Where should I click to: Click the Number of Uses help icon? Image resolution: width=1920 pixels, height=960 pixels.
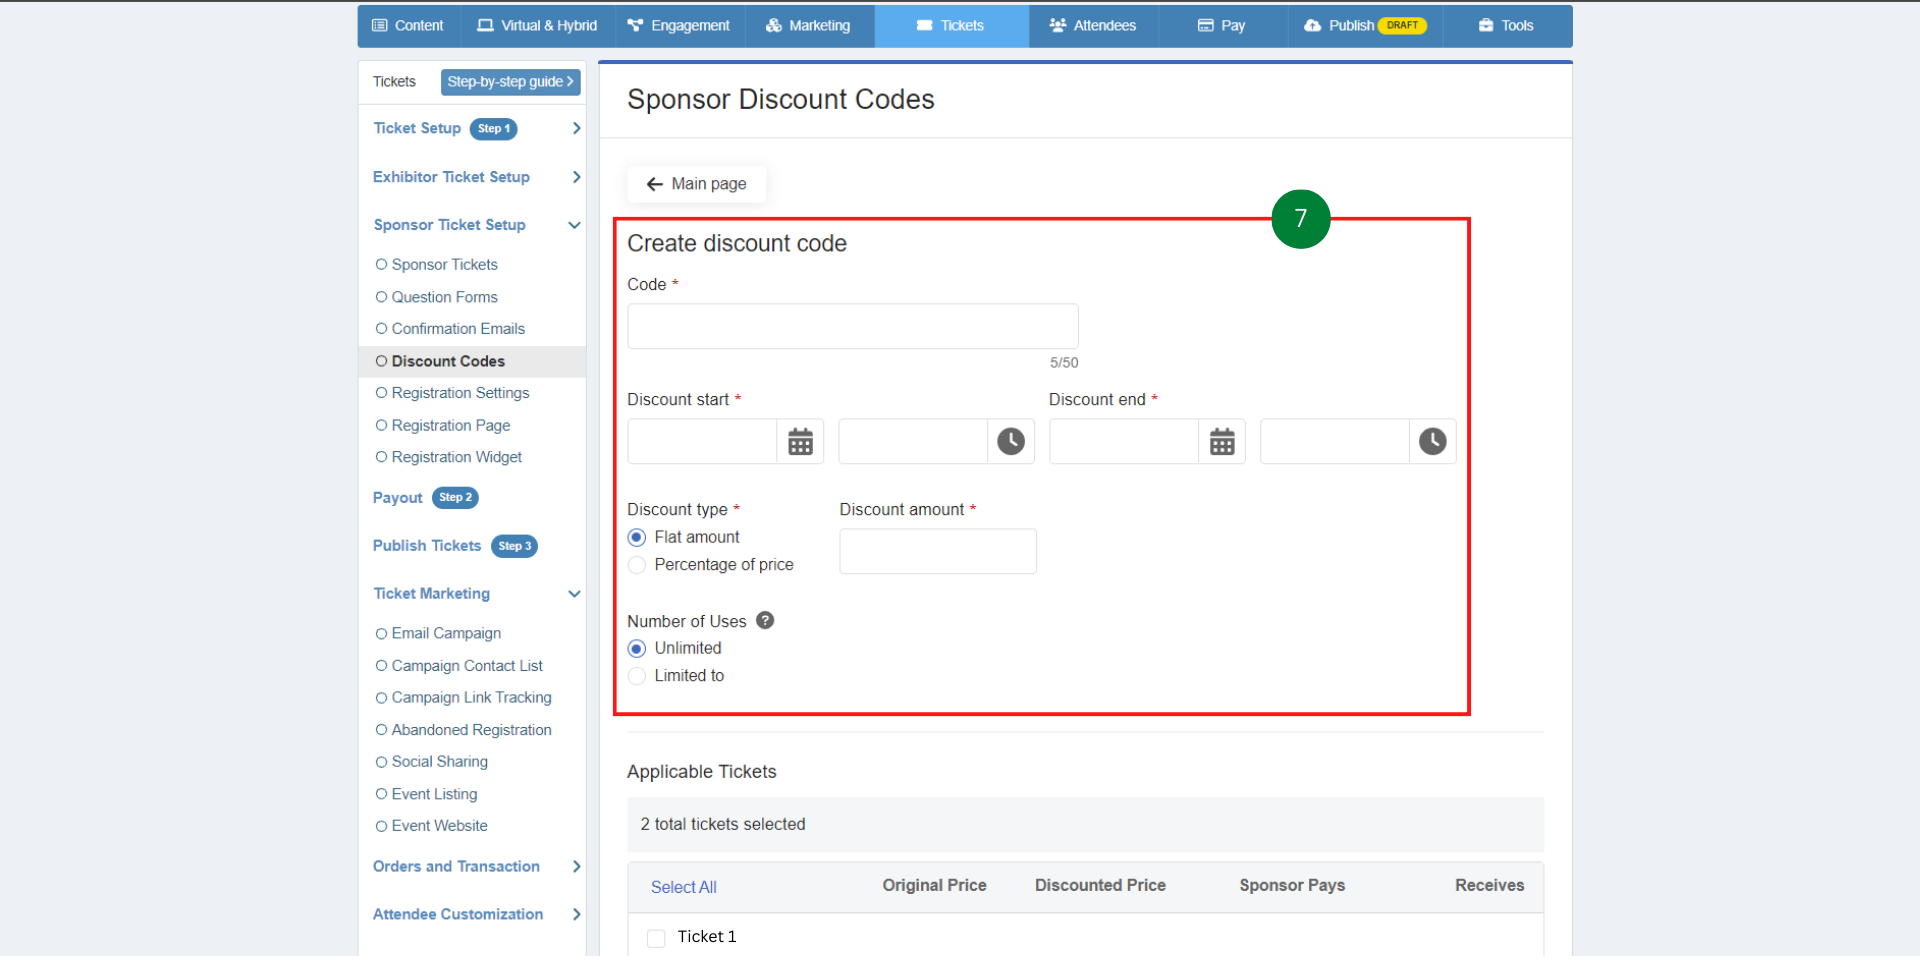point(765,621)
